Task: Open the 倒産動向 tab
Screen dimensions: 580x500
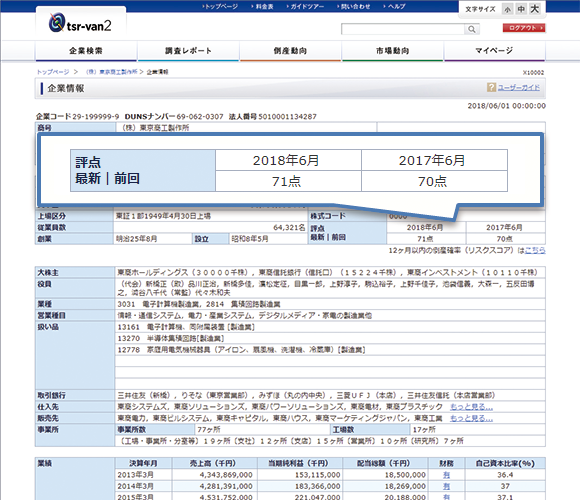Action: click(x=290, y=51)
